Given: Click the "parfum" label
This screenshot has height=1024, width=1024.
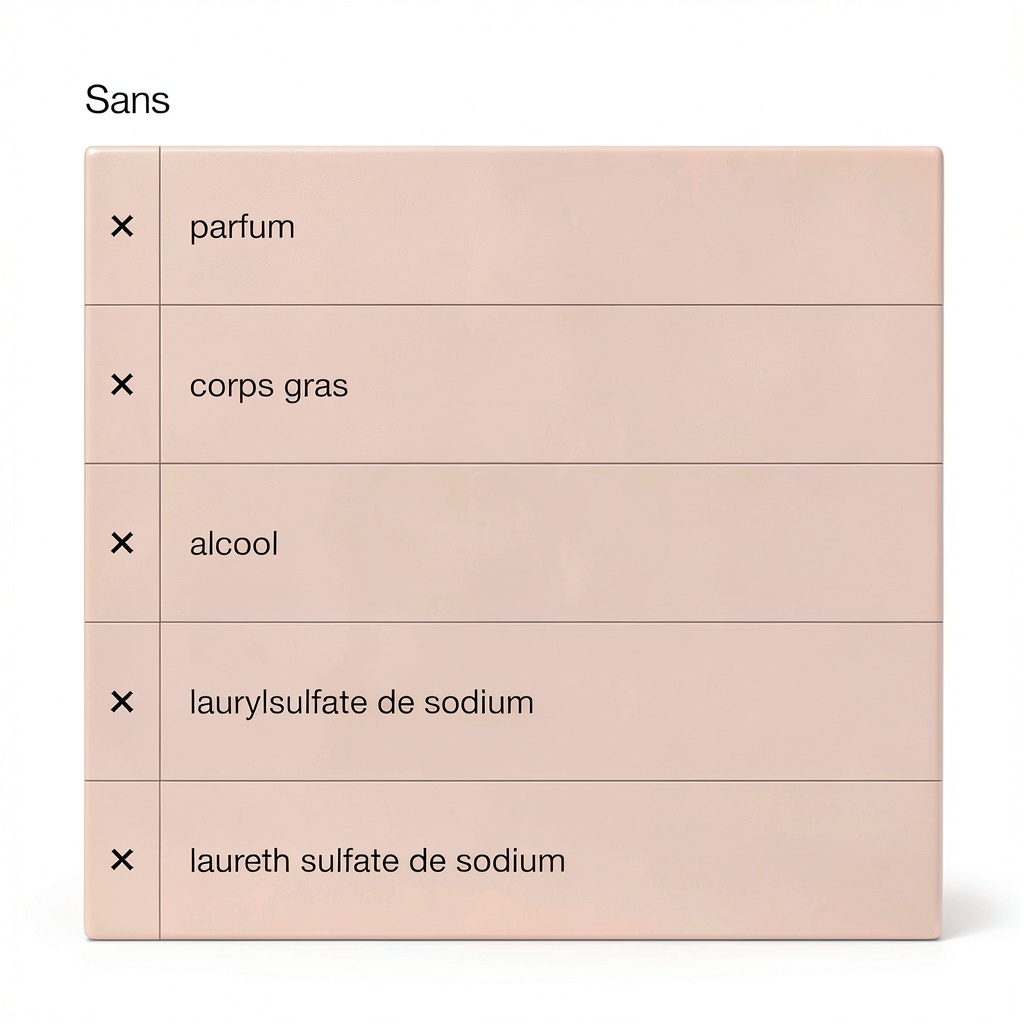Looking at the screenshot, I should [242, 228].
